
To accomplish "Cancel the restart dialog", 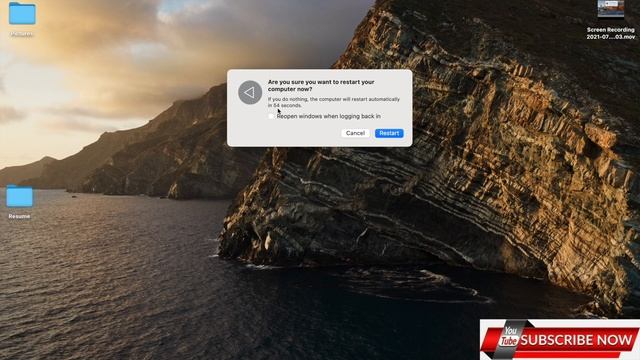I will tap(355, 133).
